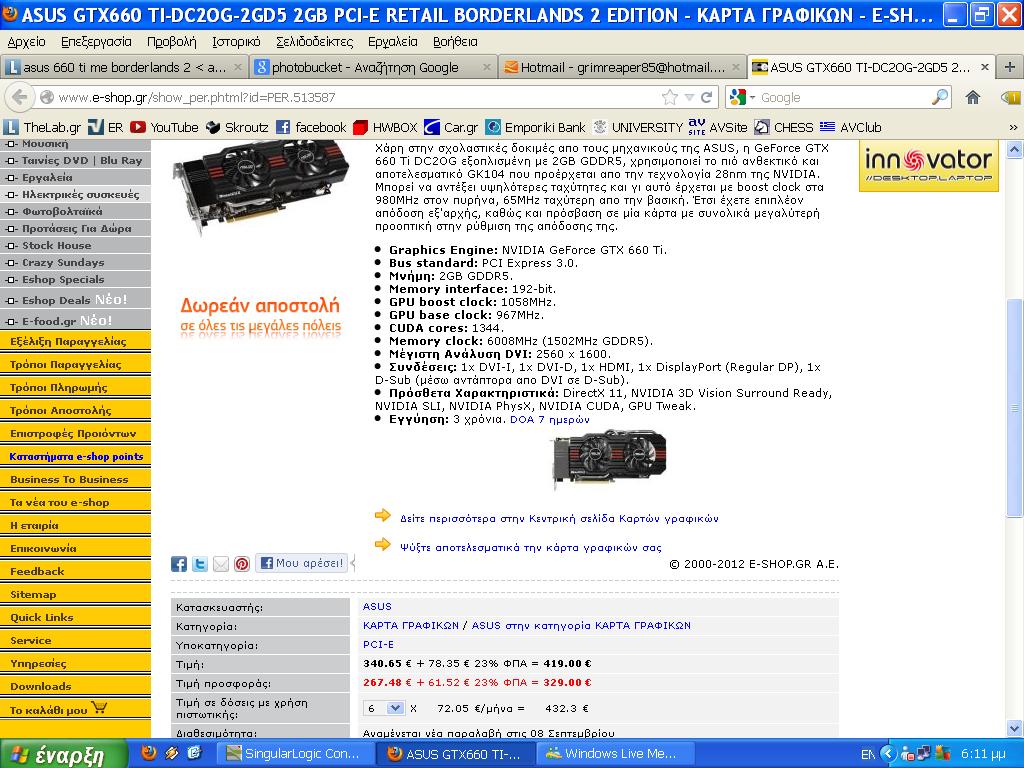
Task: Pin the product on Pinterest icon
Action: (242, 564)
